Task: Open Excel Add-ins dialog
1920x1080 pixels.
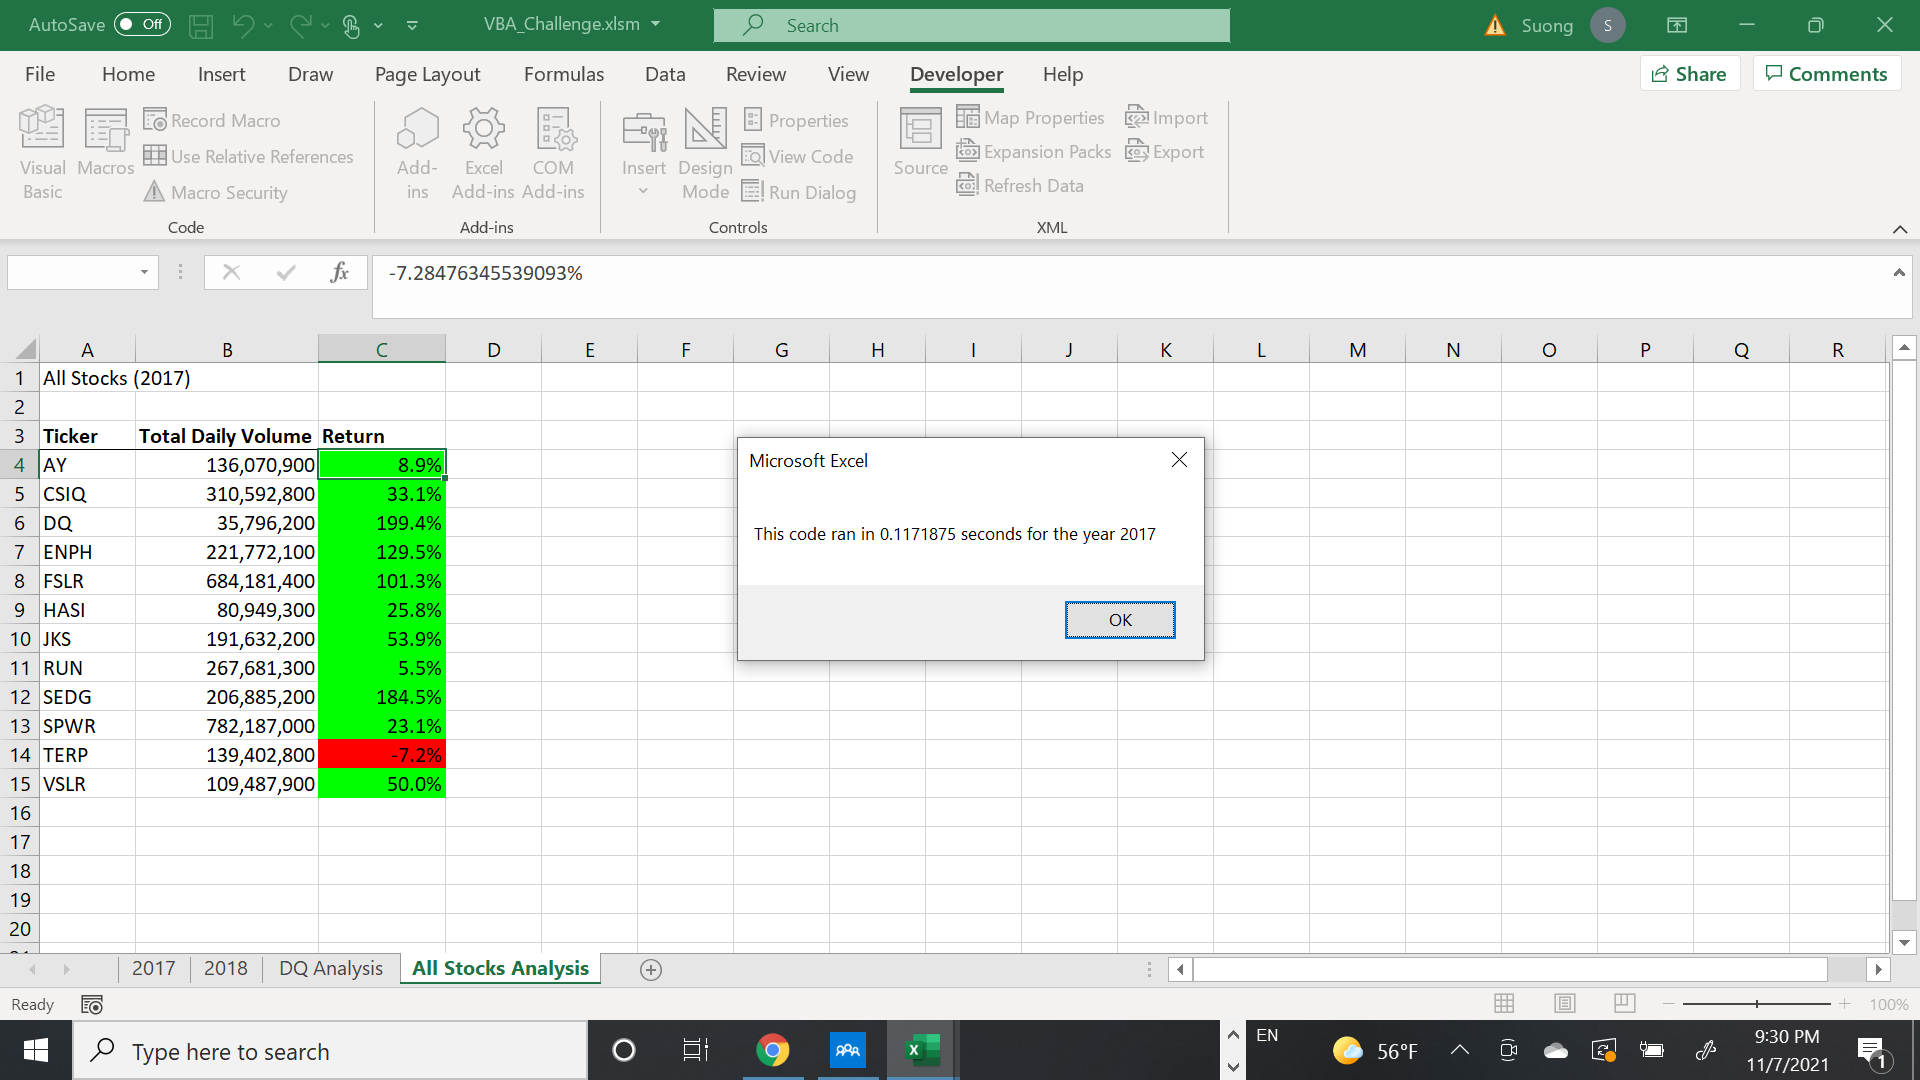Action: (483, 151)
